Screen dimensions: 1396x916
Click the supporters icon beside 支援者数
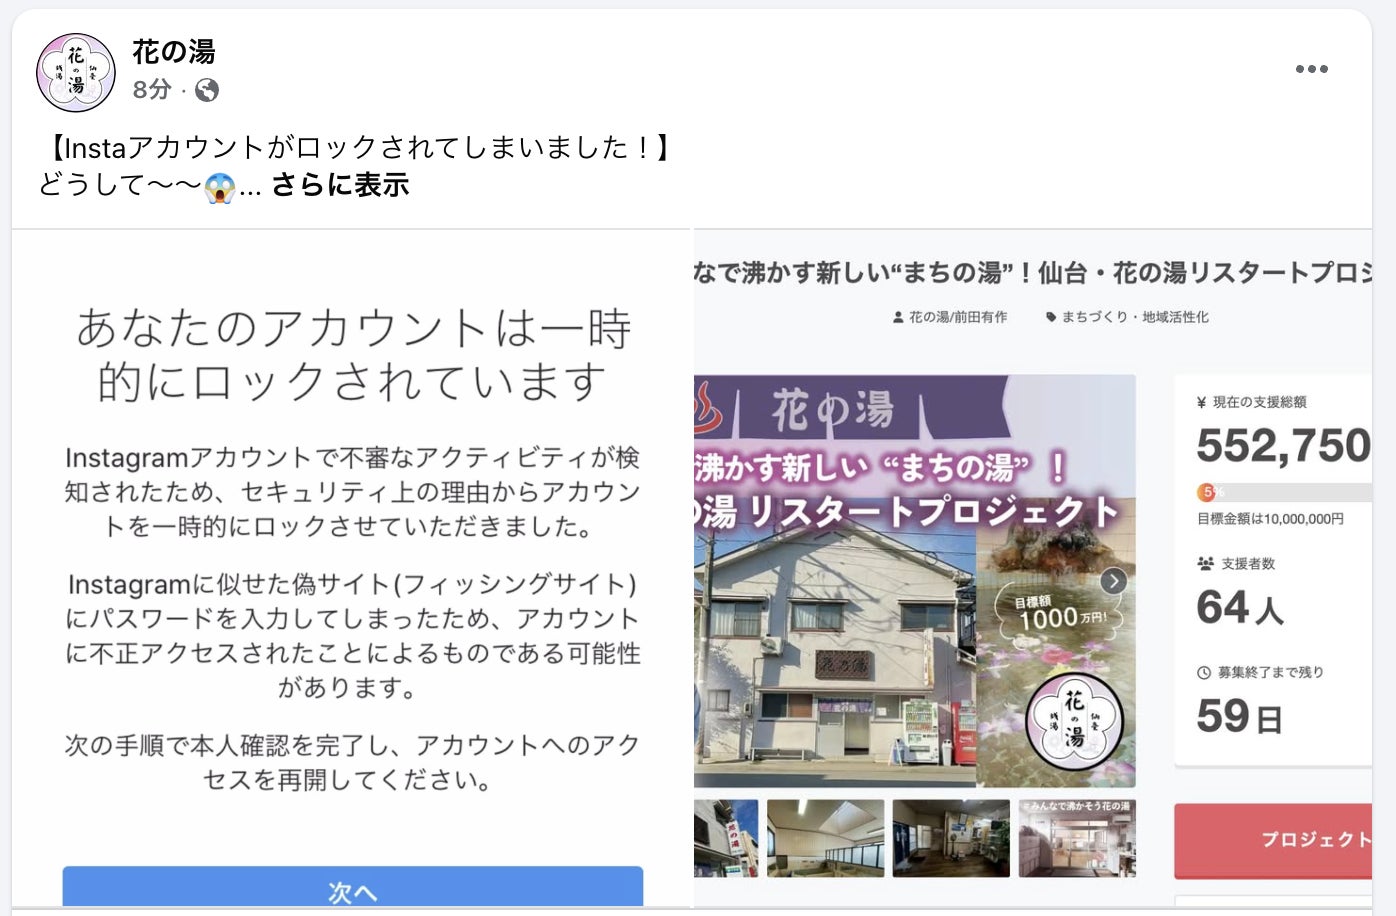pos(1205,564)
